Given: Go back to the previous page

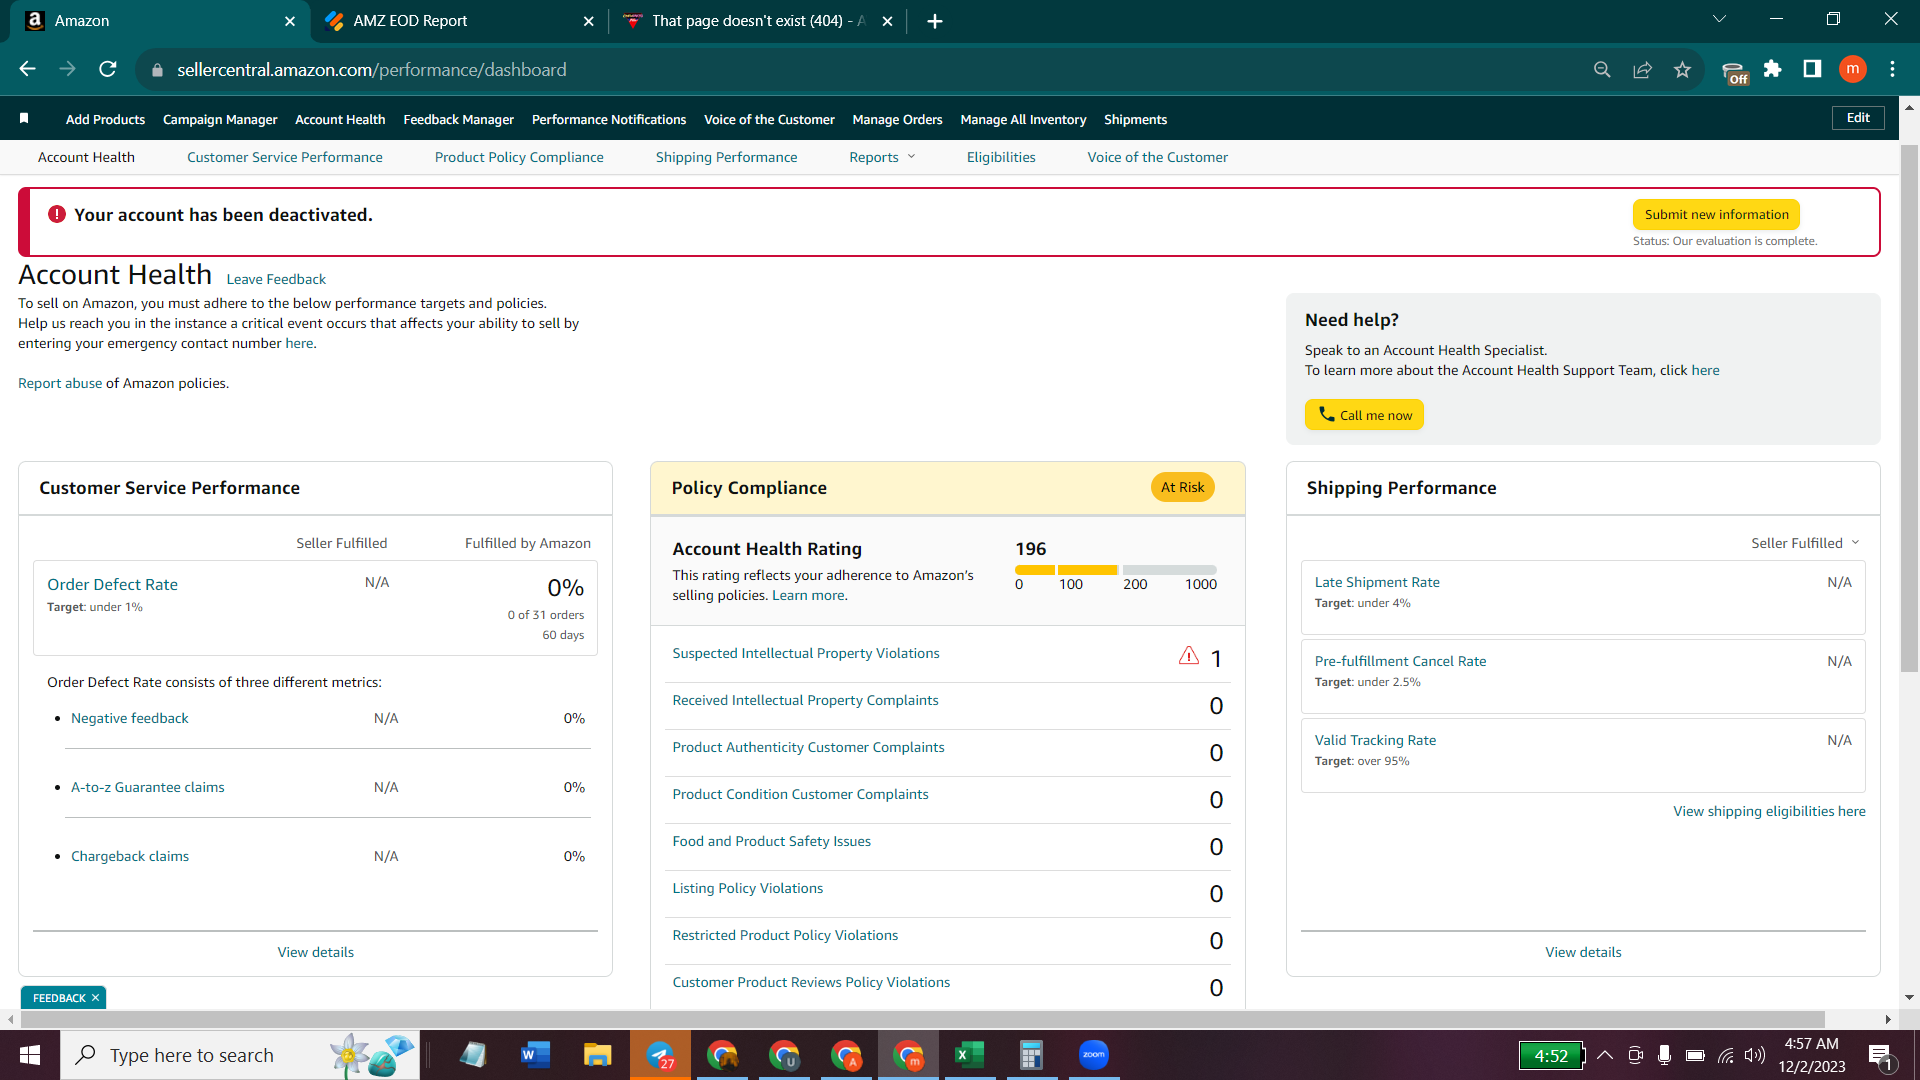Looking at the screenshot, I should [27, 69].
